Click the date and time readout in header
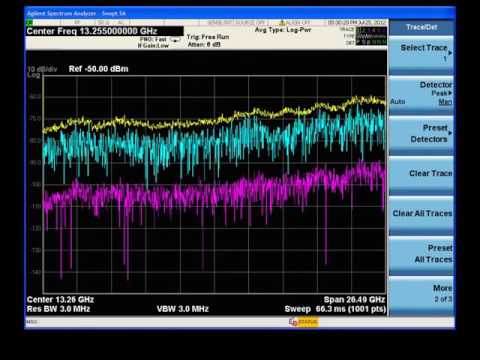Image resolution: width=480 pixels, height=360 pixels. [356, 23]
